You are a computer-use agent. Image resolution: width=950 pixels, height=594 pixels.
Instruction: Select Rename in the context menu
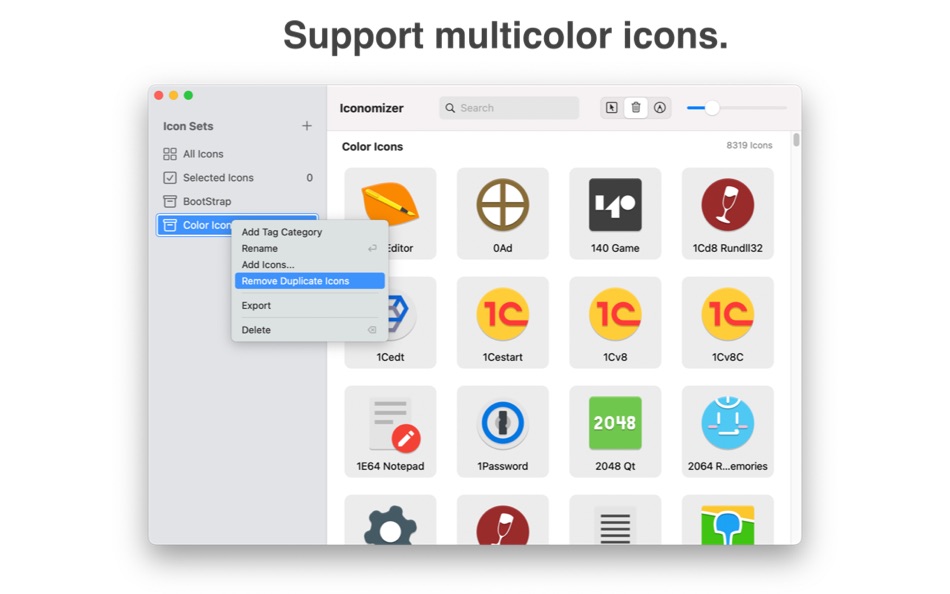click(x=259, y=248)
